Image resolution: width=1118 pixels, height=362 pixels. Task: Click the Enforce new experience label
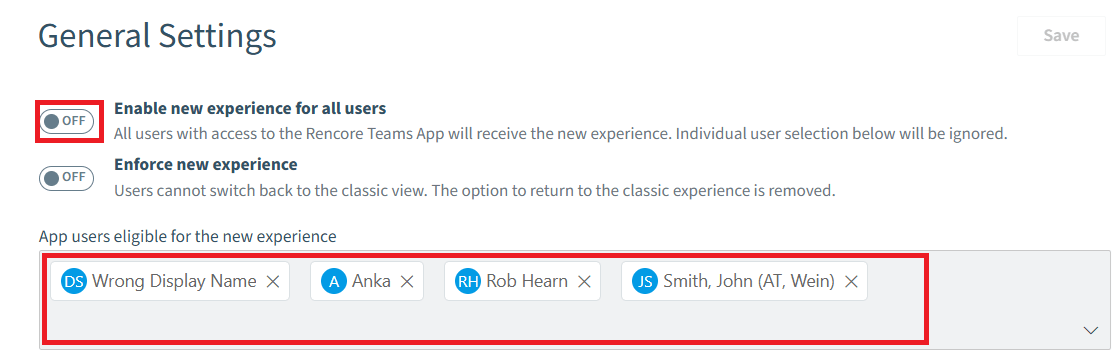click(205, 165)
